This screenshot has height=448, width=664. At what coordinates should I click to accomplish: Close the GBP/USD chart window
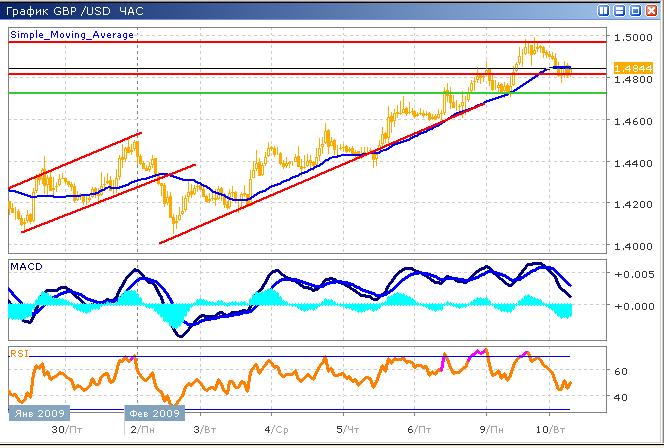click(651, 10)
